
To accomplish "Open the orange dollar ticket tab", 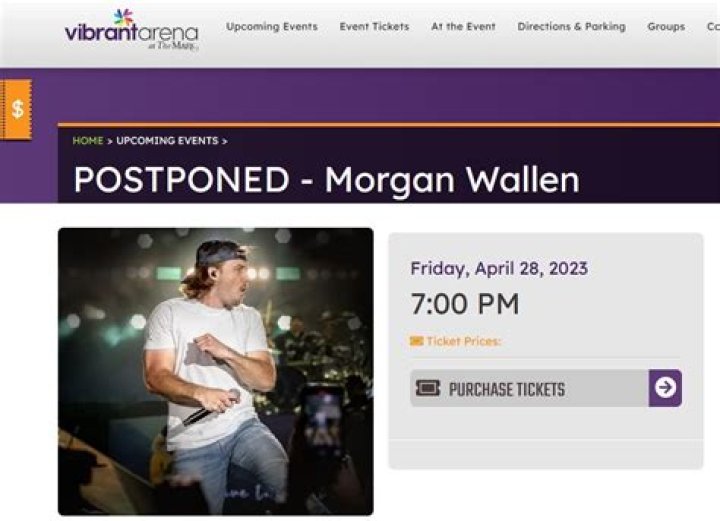I will coord(16,109).
